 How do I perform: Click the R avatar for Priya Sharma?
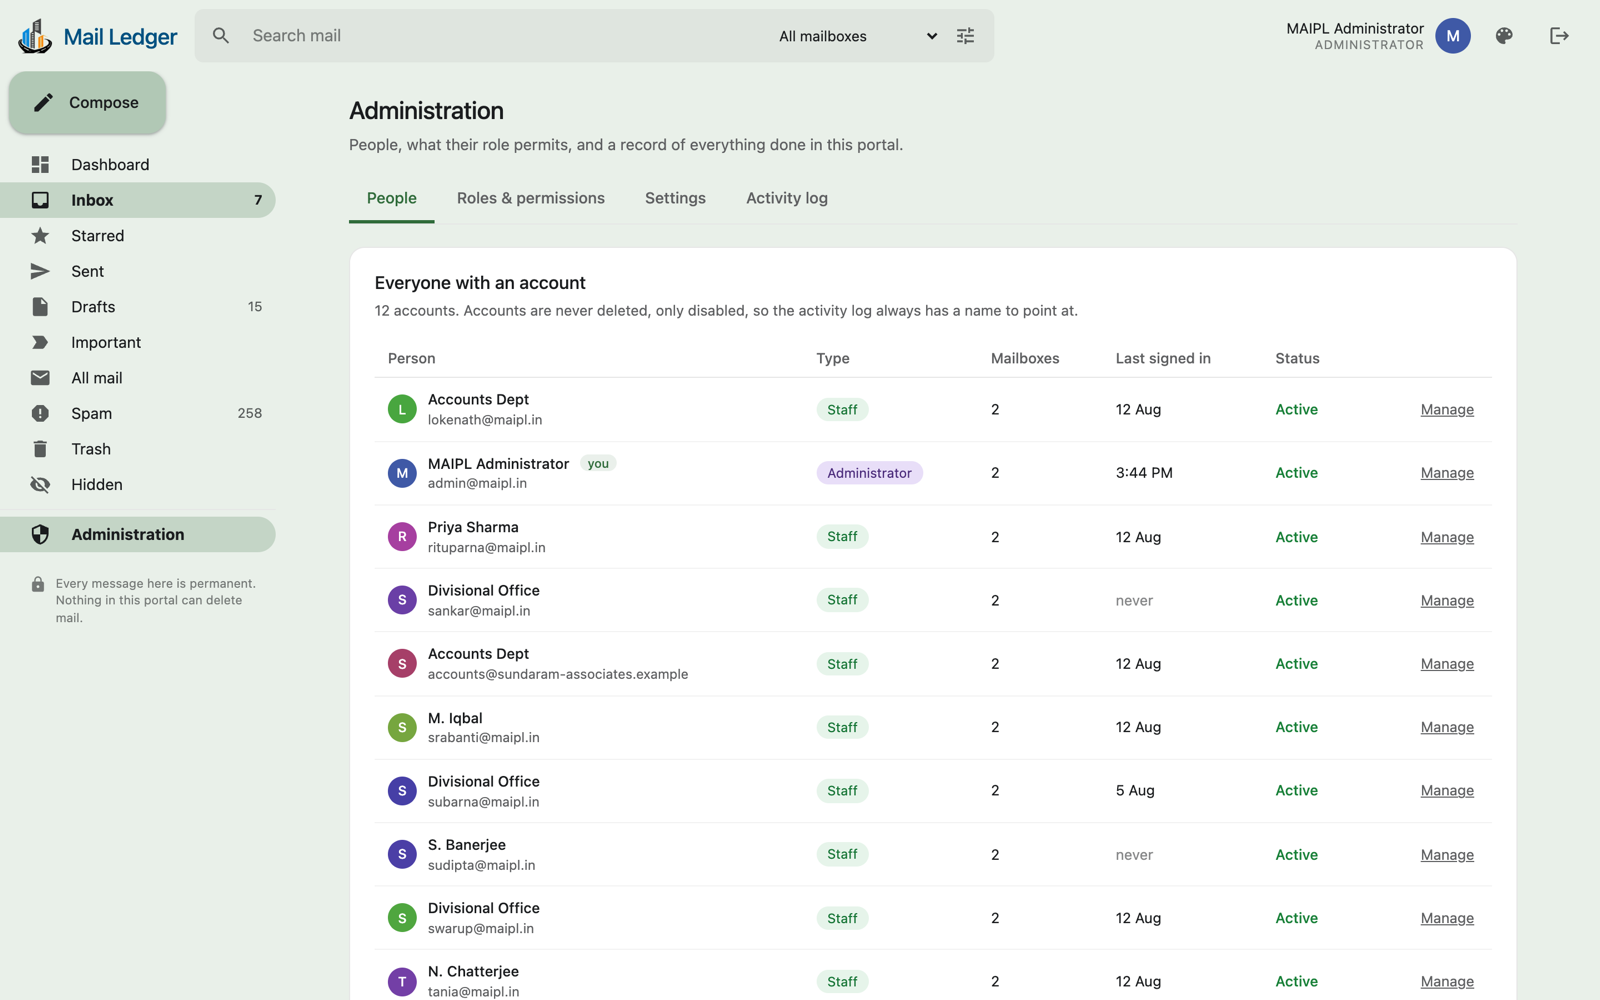tap(402, 537)
